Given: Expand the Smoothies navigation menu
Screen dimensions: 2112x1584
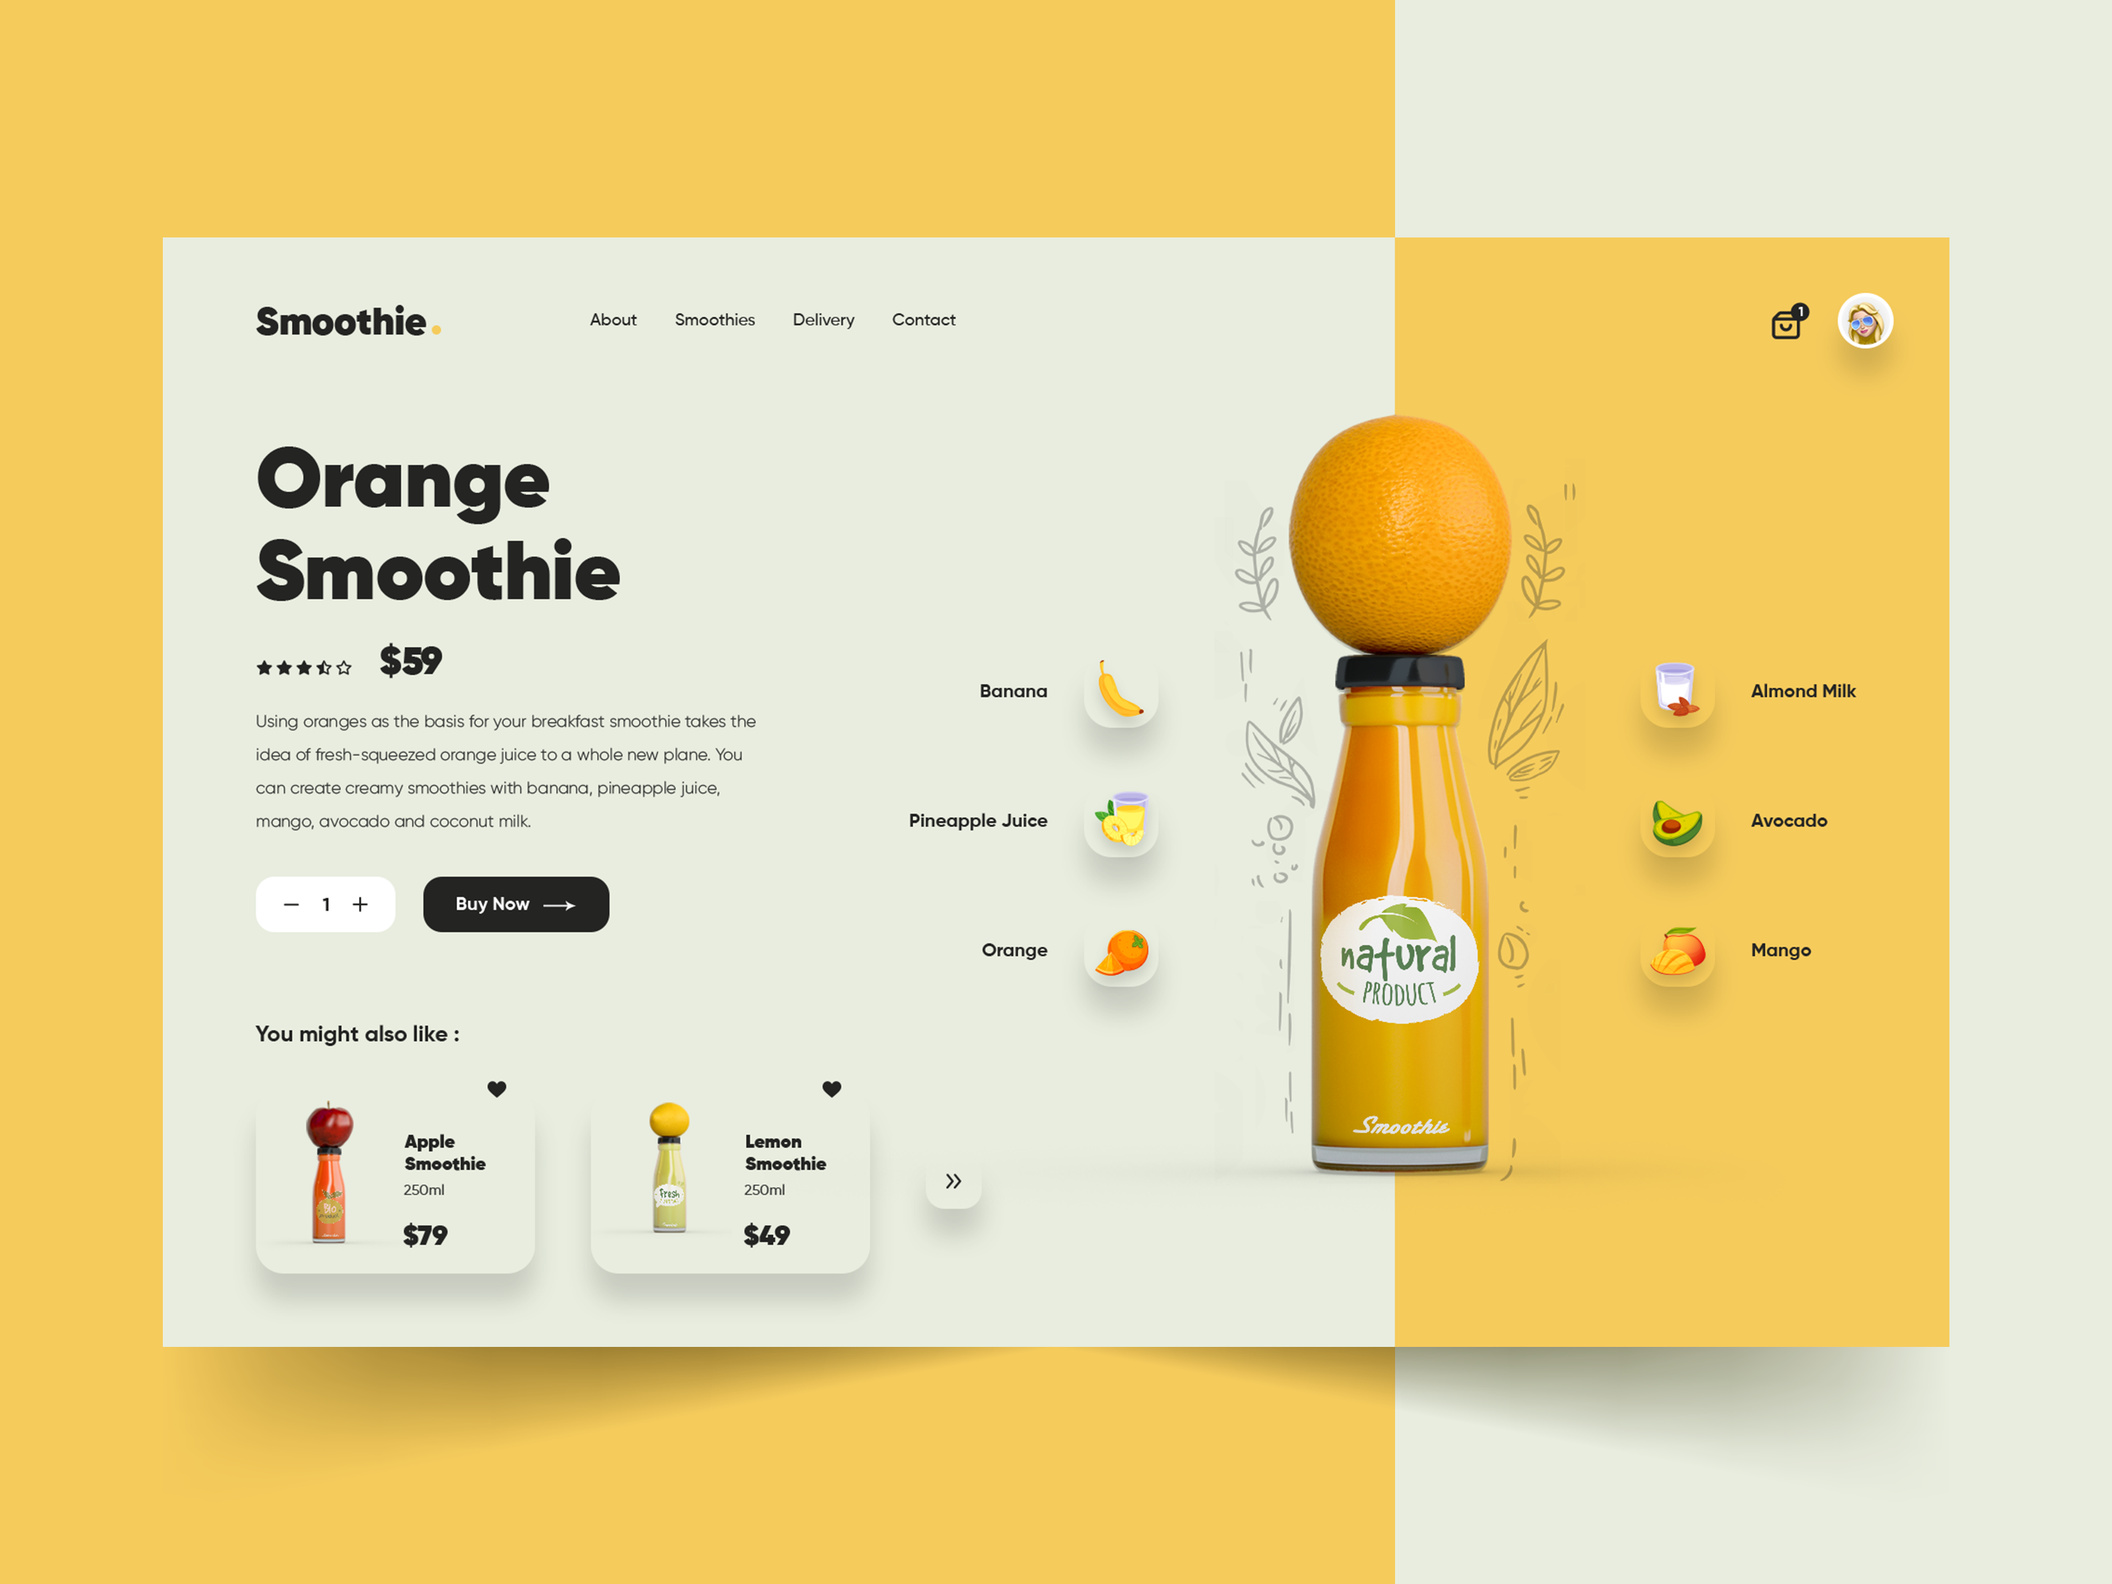Looking at the screenshot, I should (712, 319).
